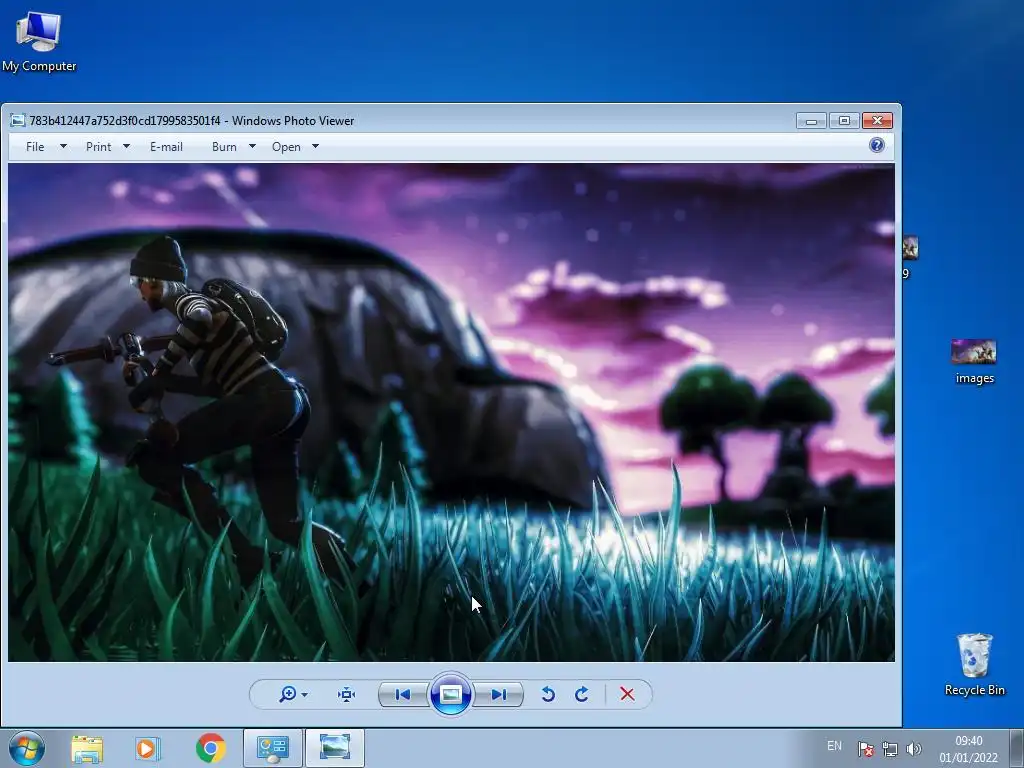Click the Show desktop strip
Viewport: 1024px width, 768px height.
click(x=1016, y=748)
